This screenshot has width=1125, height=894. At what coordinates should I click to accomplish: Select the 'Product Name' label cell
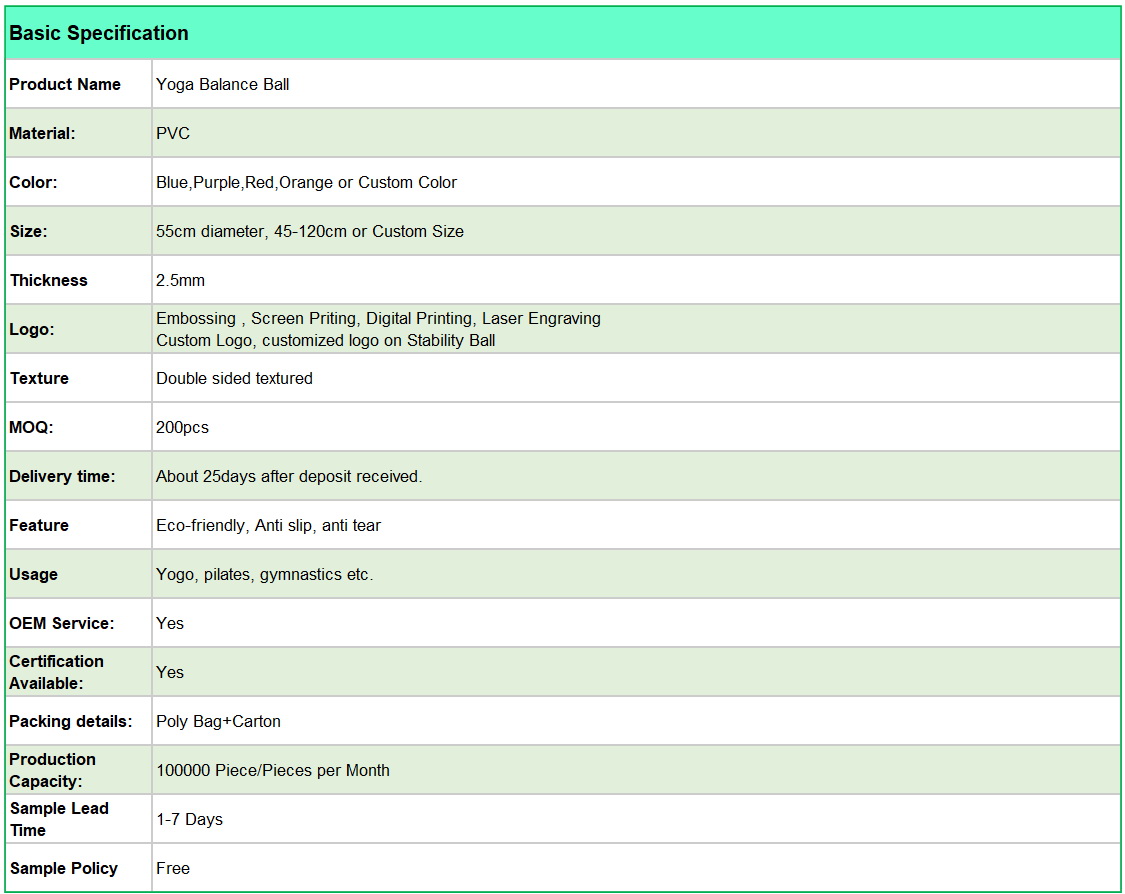tap(78, 84)
